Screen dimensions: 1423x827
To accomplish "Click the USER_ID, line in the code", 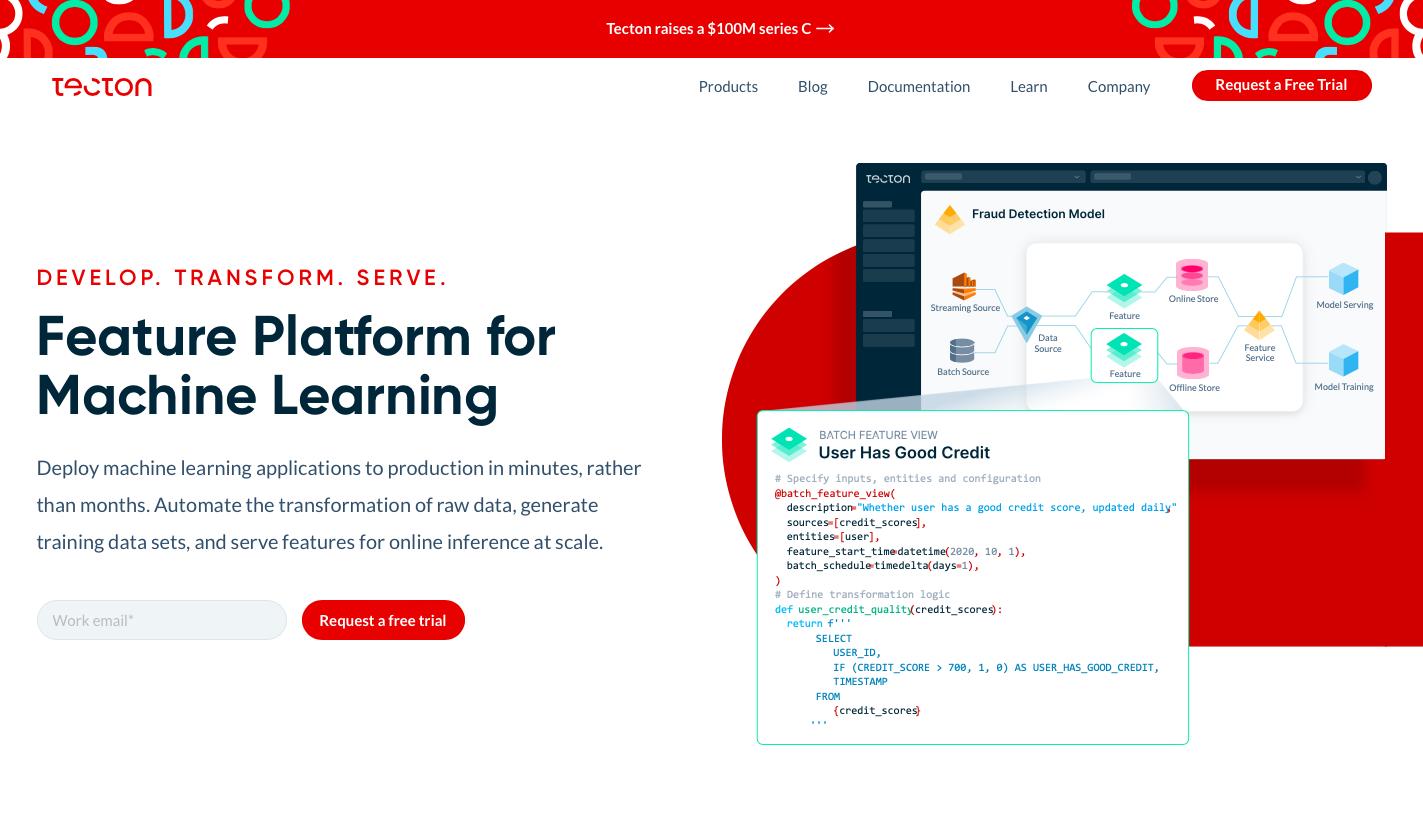I will [x=857, y=653].
